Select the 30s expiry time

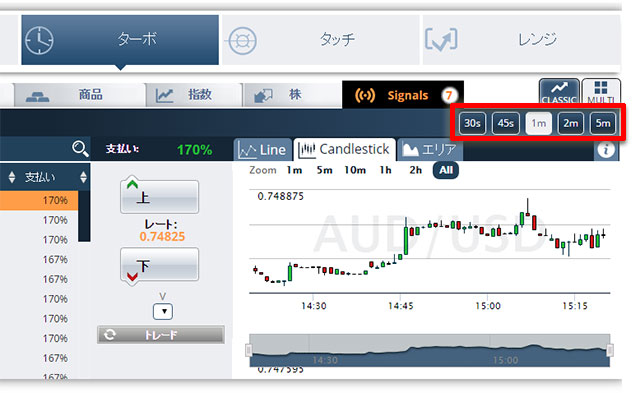pyautogui.click(x=472, y=123)
